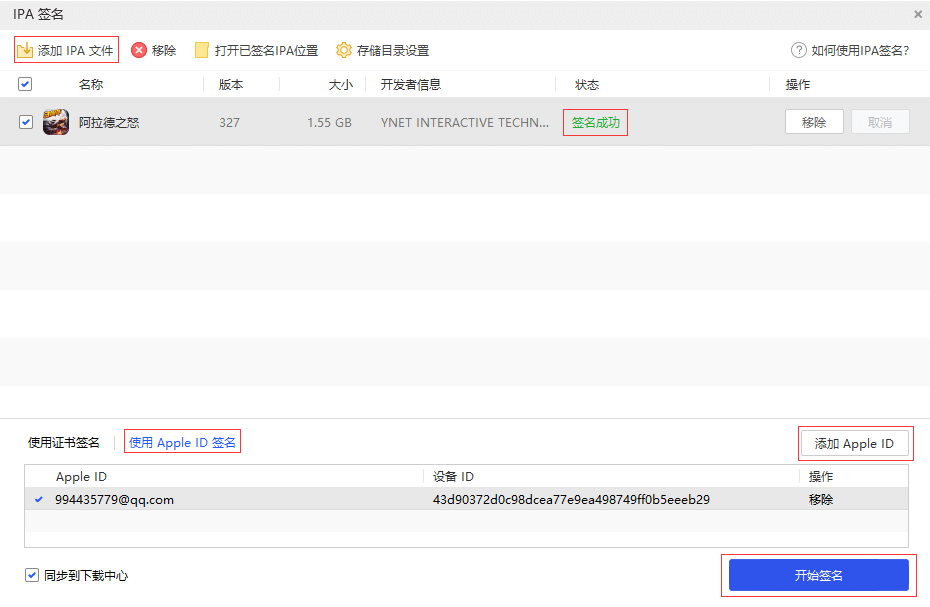Switch to 使用 Apple ID 签名 tab
The image size is (930, 607).
point(183,442)
